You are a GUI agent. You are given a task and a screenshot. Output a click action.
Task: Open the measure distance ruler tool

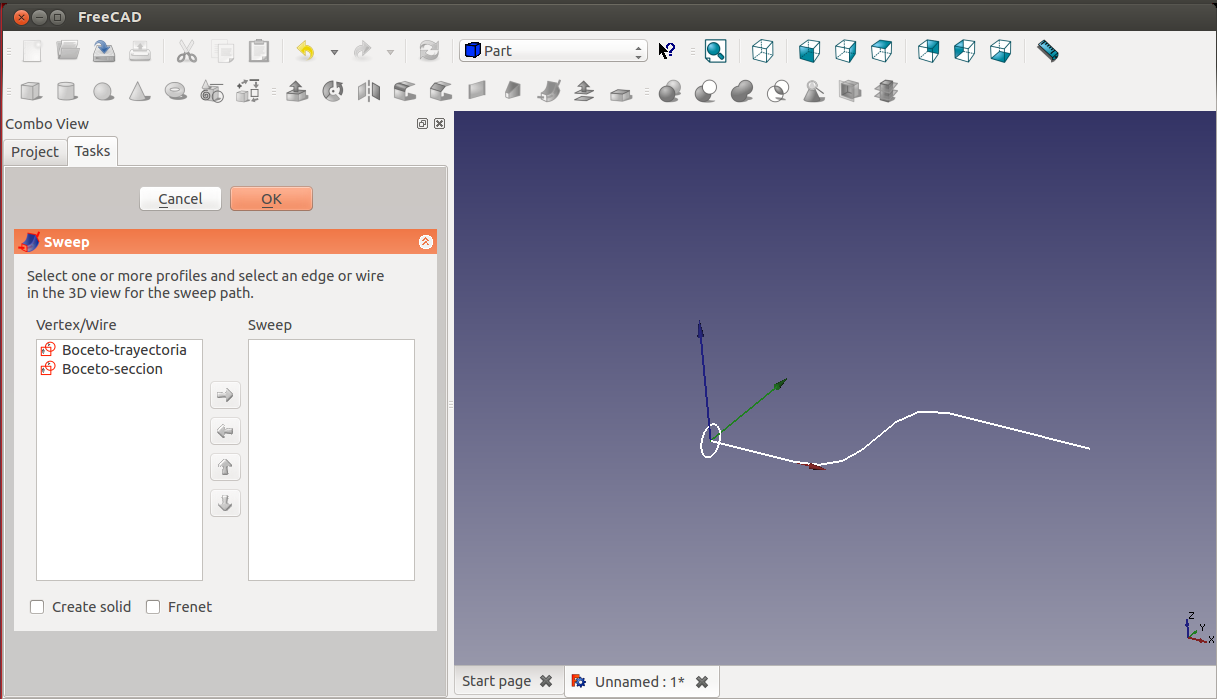coord(1047,51)
